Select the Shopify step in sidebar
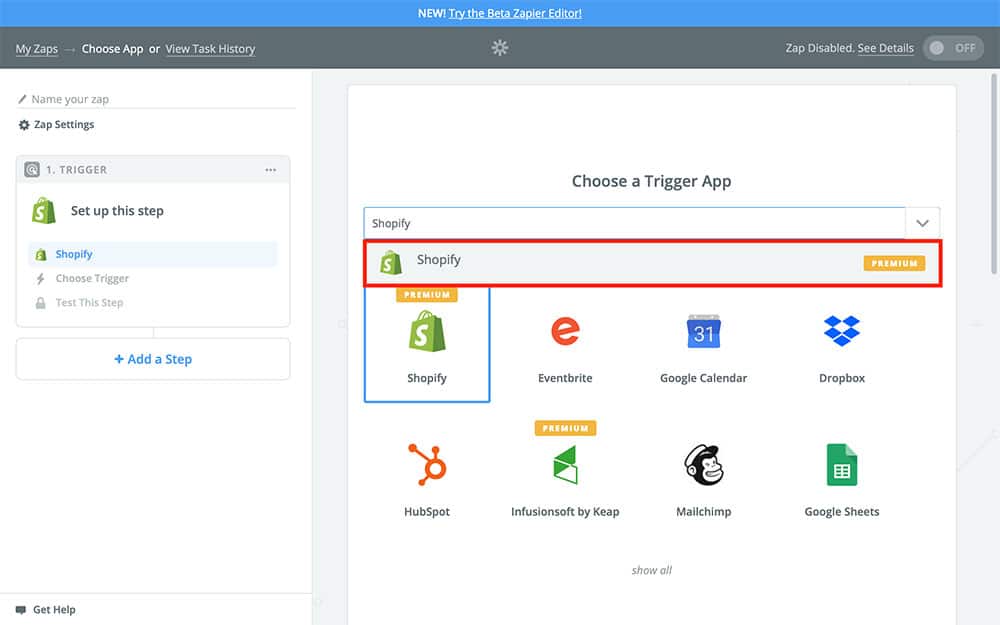This screenshot has width=1000, height=625. point(74,254)
